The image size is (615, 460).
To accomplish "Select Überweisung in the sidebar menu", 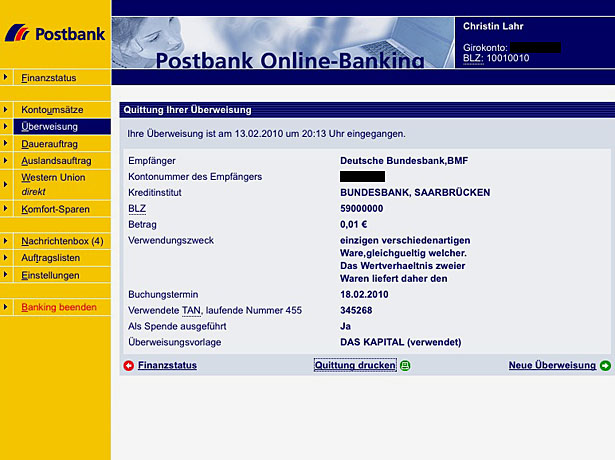I will point(49,127).
